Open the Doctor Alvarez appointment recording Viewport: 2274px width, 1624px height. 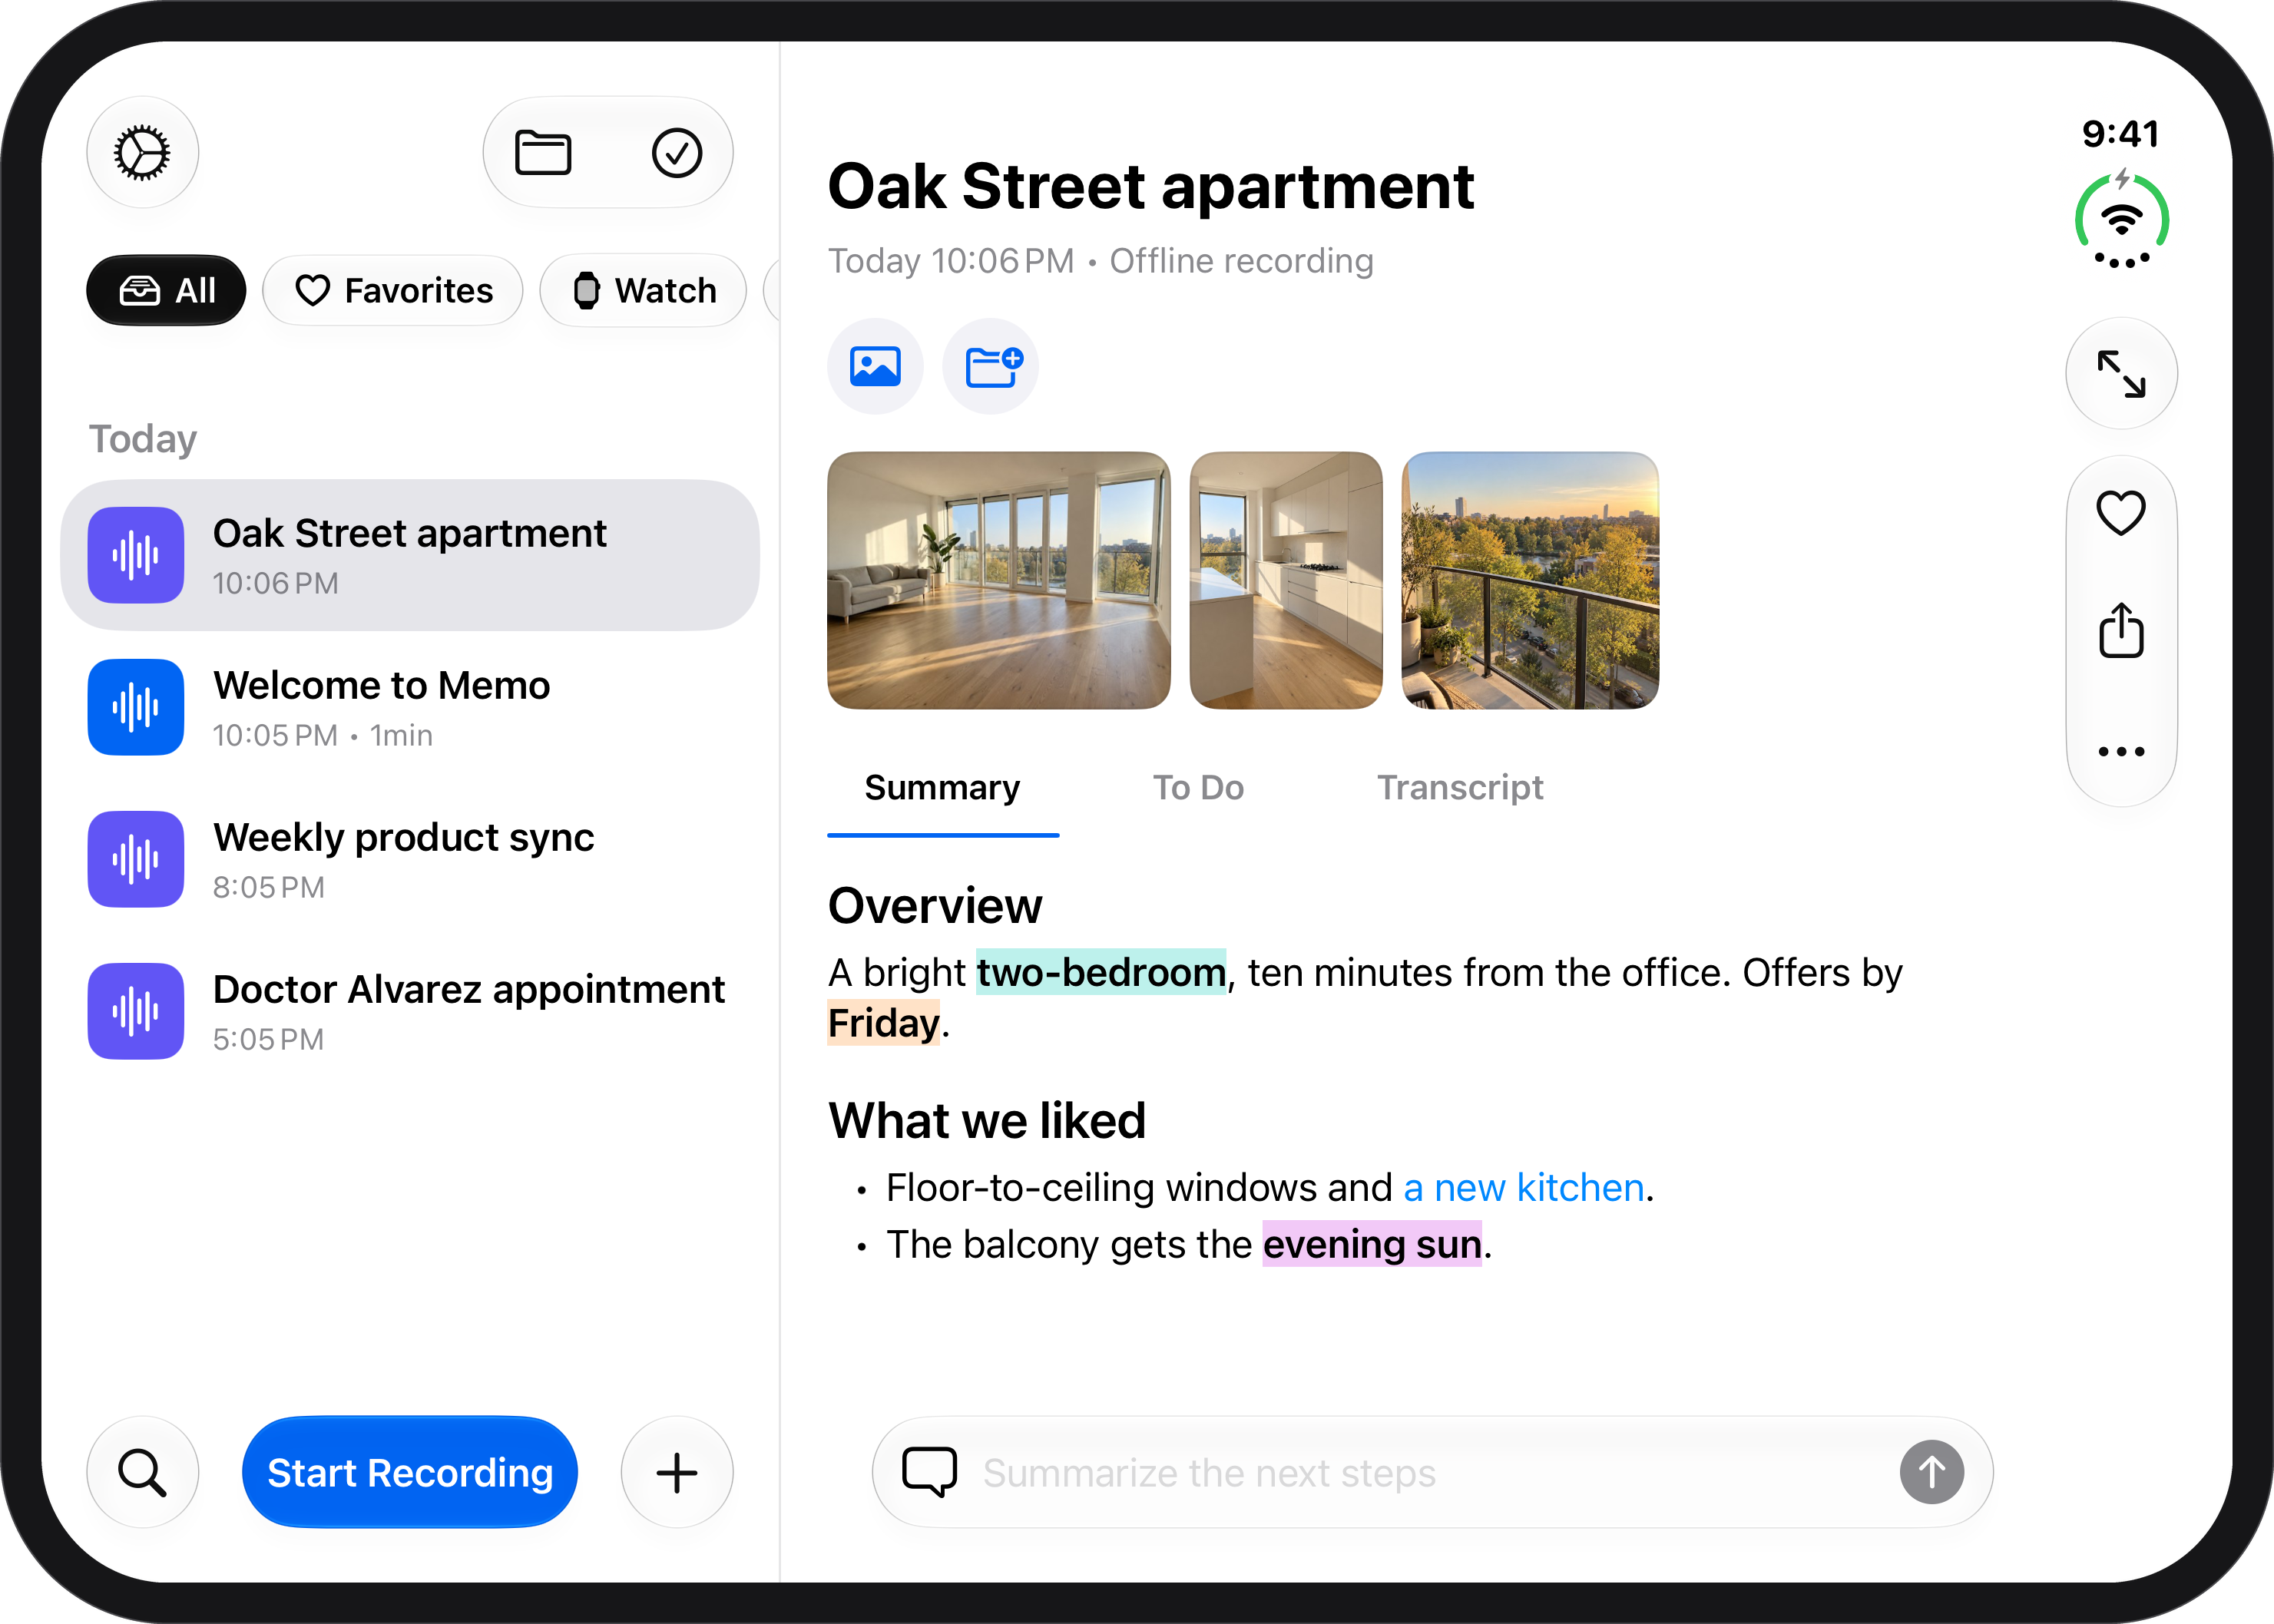click(x=410, y=1011)
